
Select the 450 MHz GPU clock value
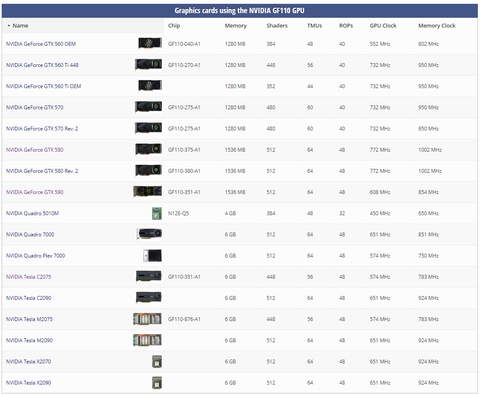pyautogui.click(x=380, y=213)
